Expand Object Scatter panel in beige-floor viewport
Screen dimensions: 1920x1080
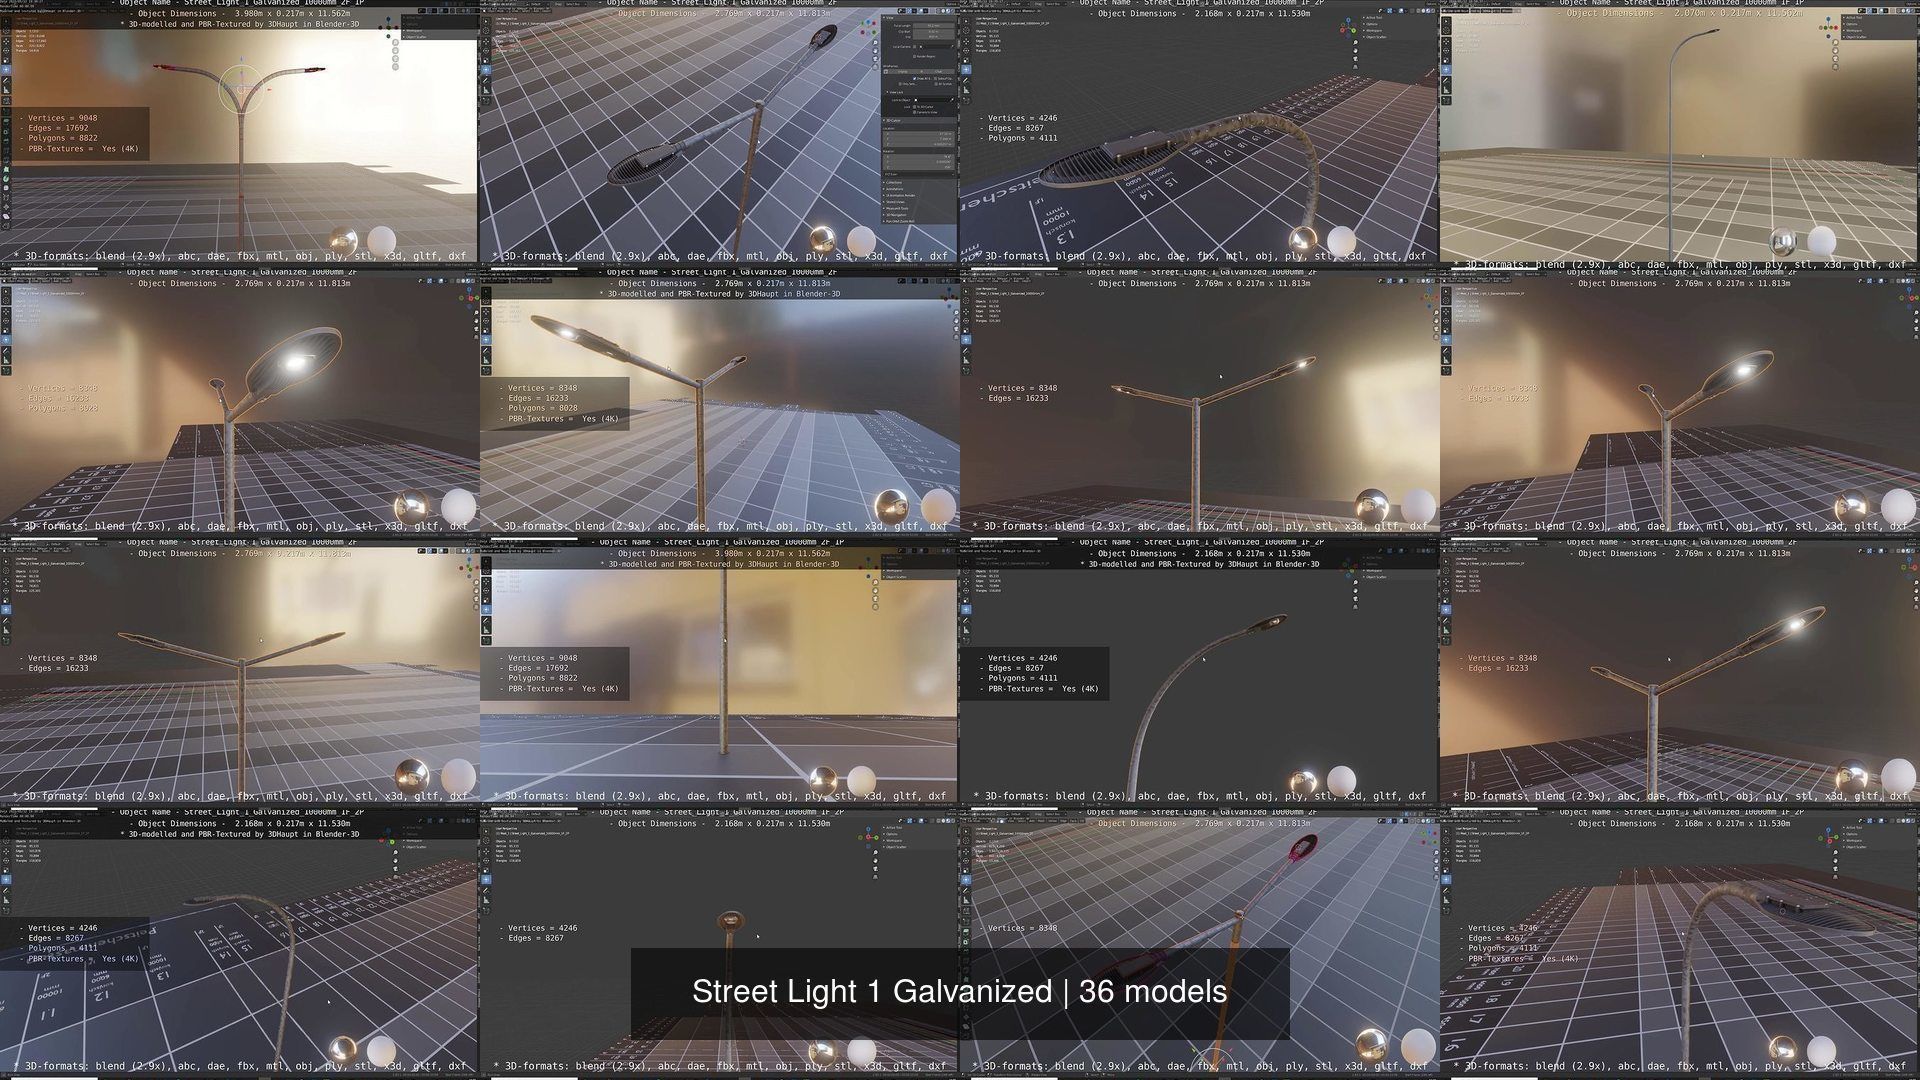1856,37
